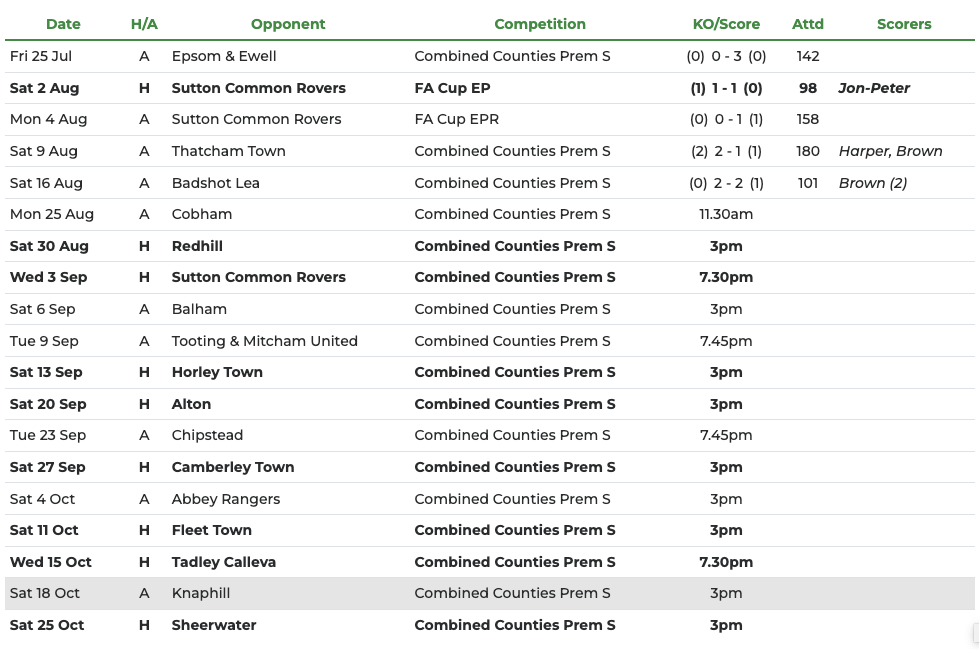Open the Badshot Lea match entry
Viewport: 979px width, 650px height.
pos(215,183)
